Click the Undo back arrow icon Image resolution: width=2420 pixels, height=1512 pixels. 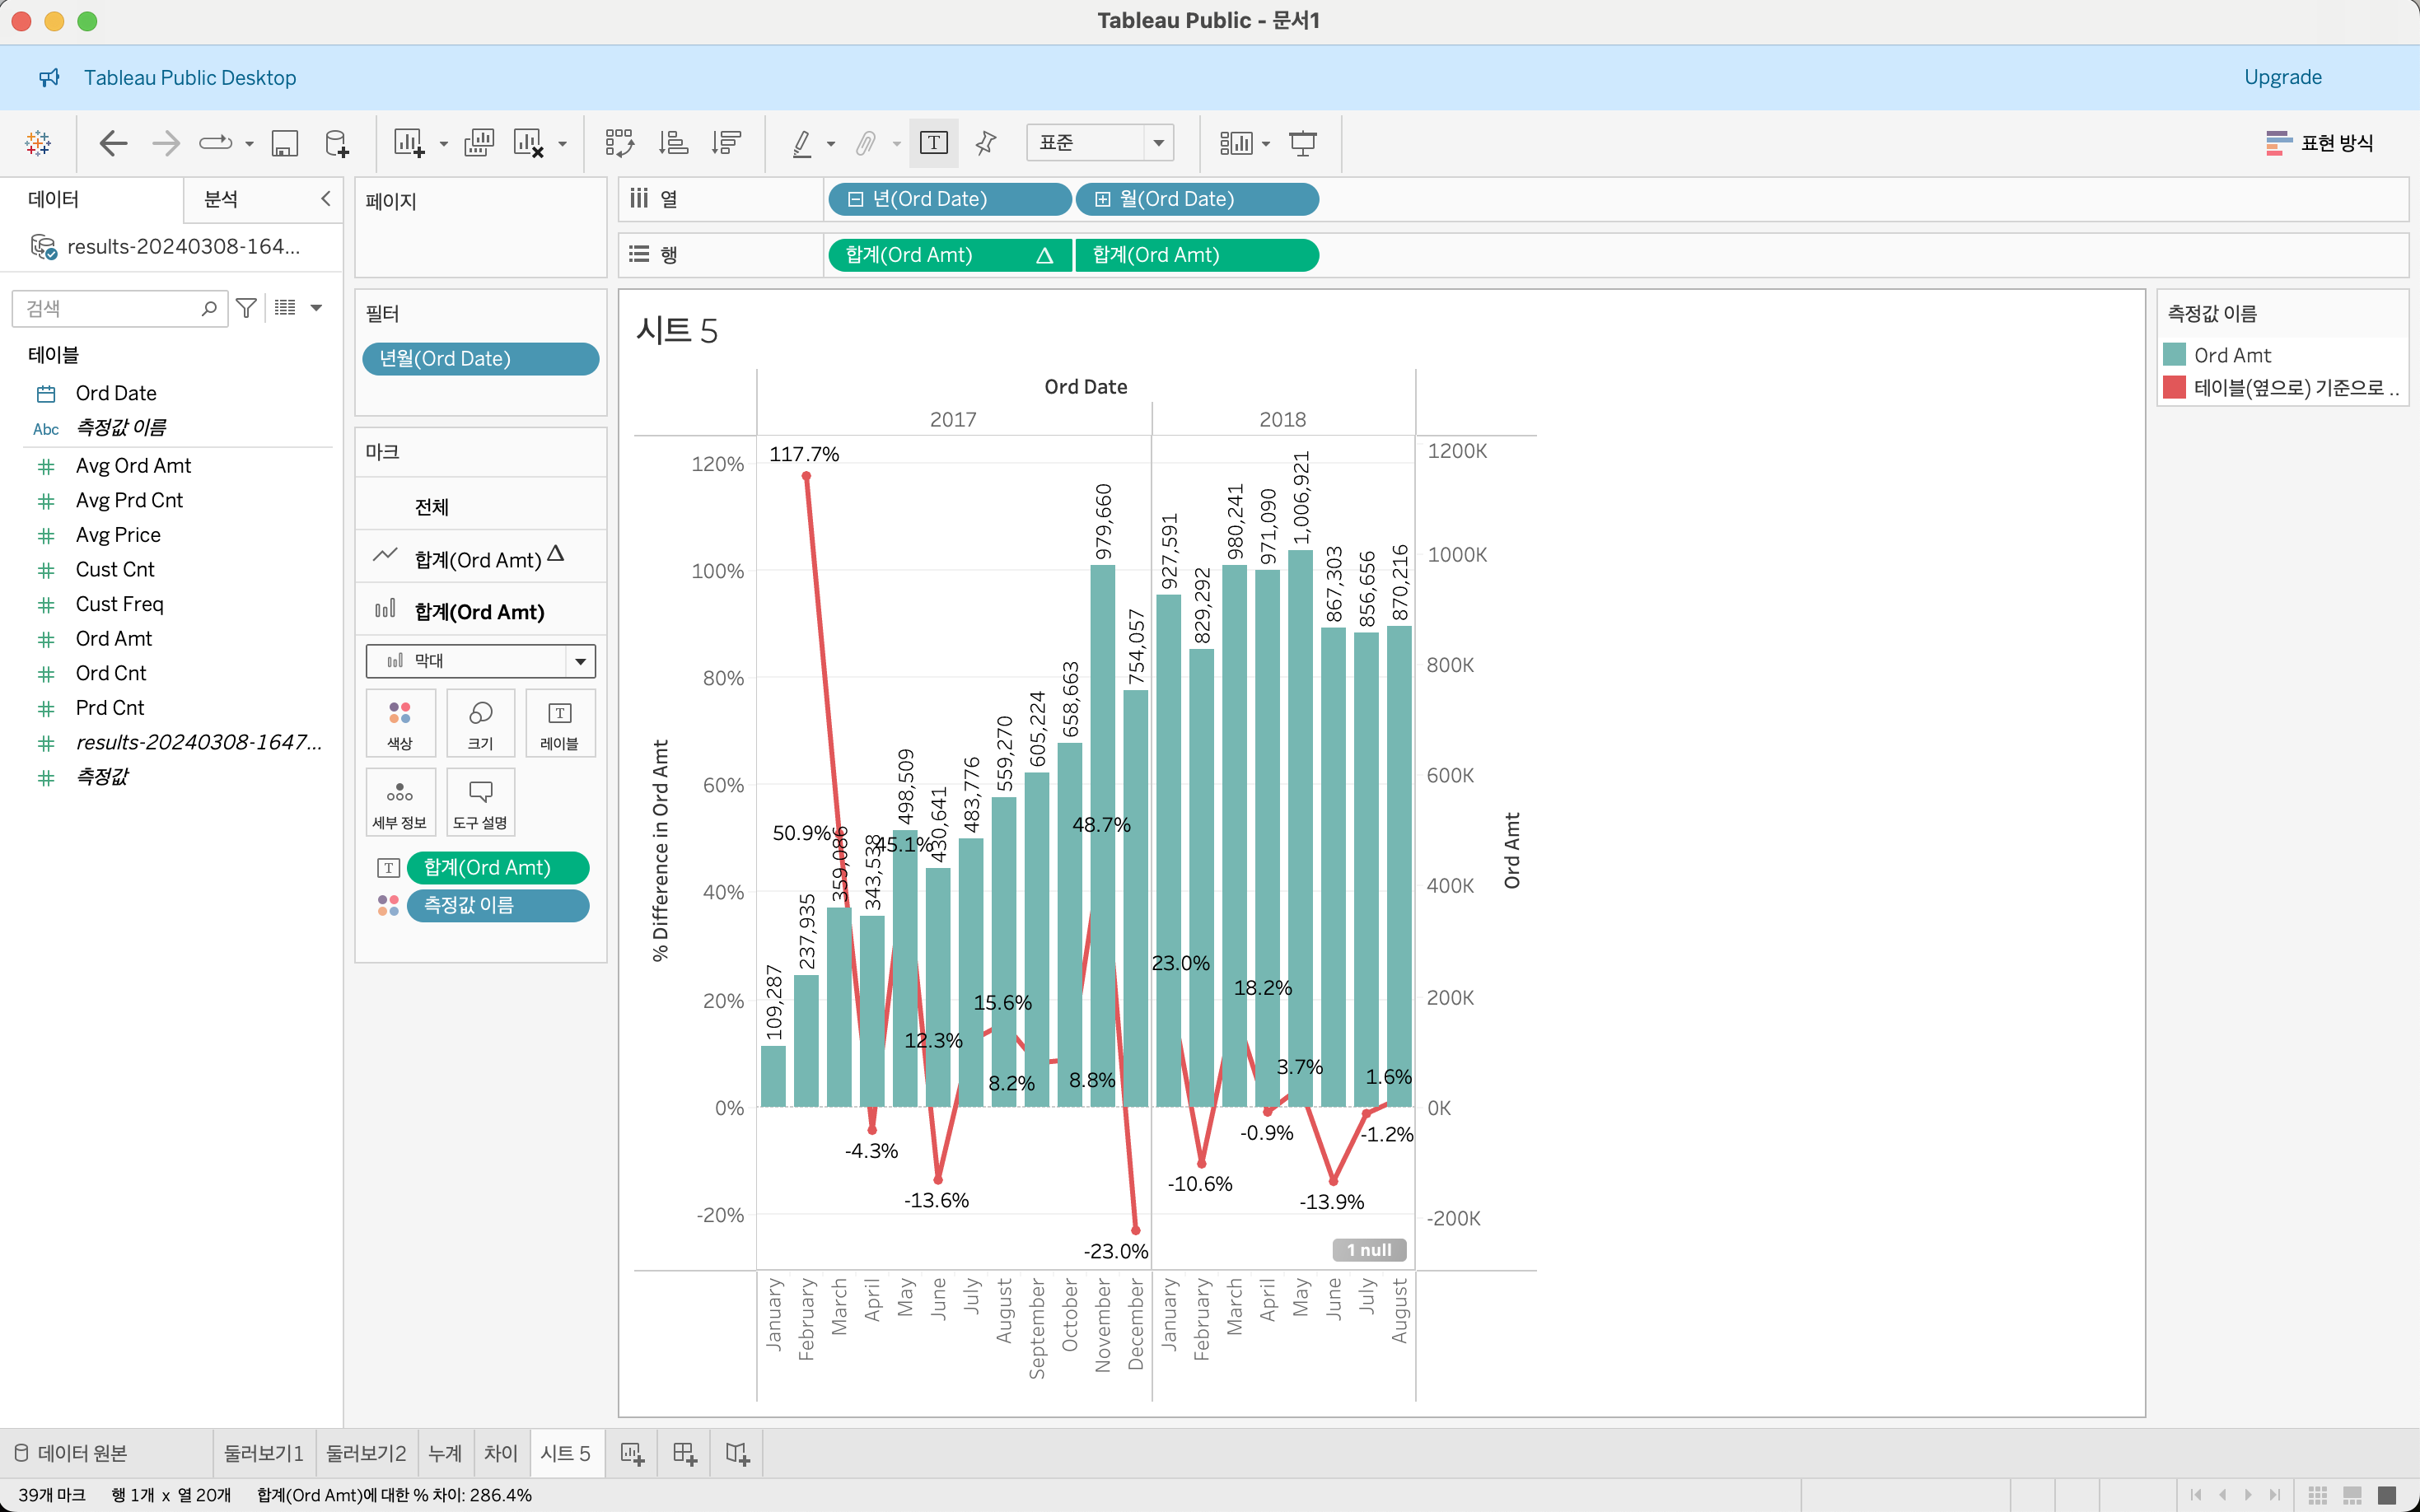click(x=113, y=143)
